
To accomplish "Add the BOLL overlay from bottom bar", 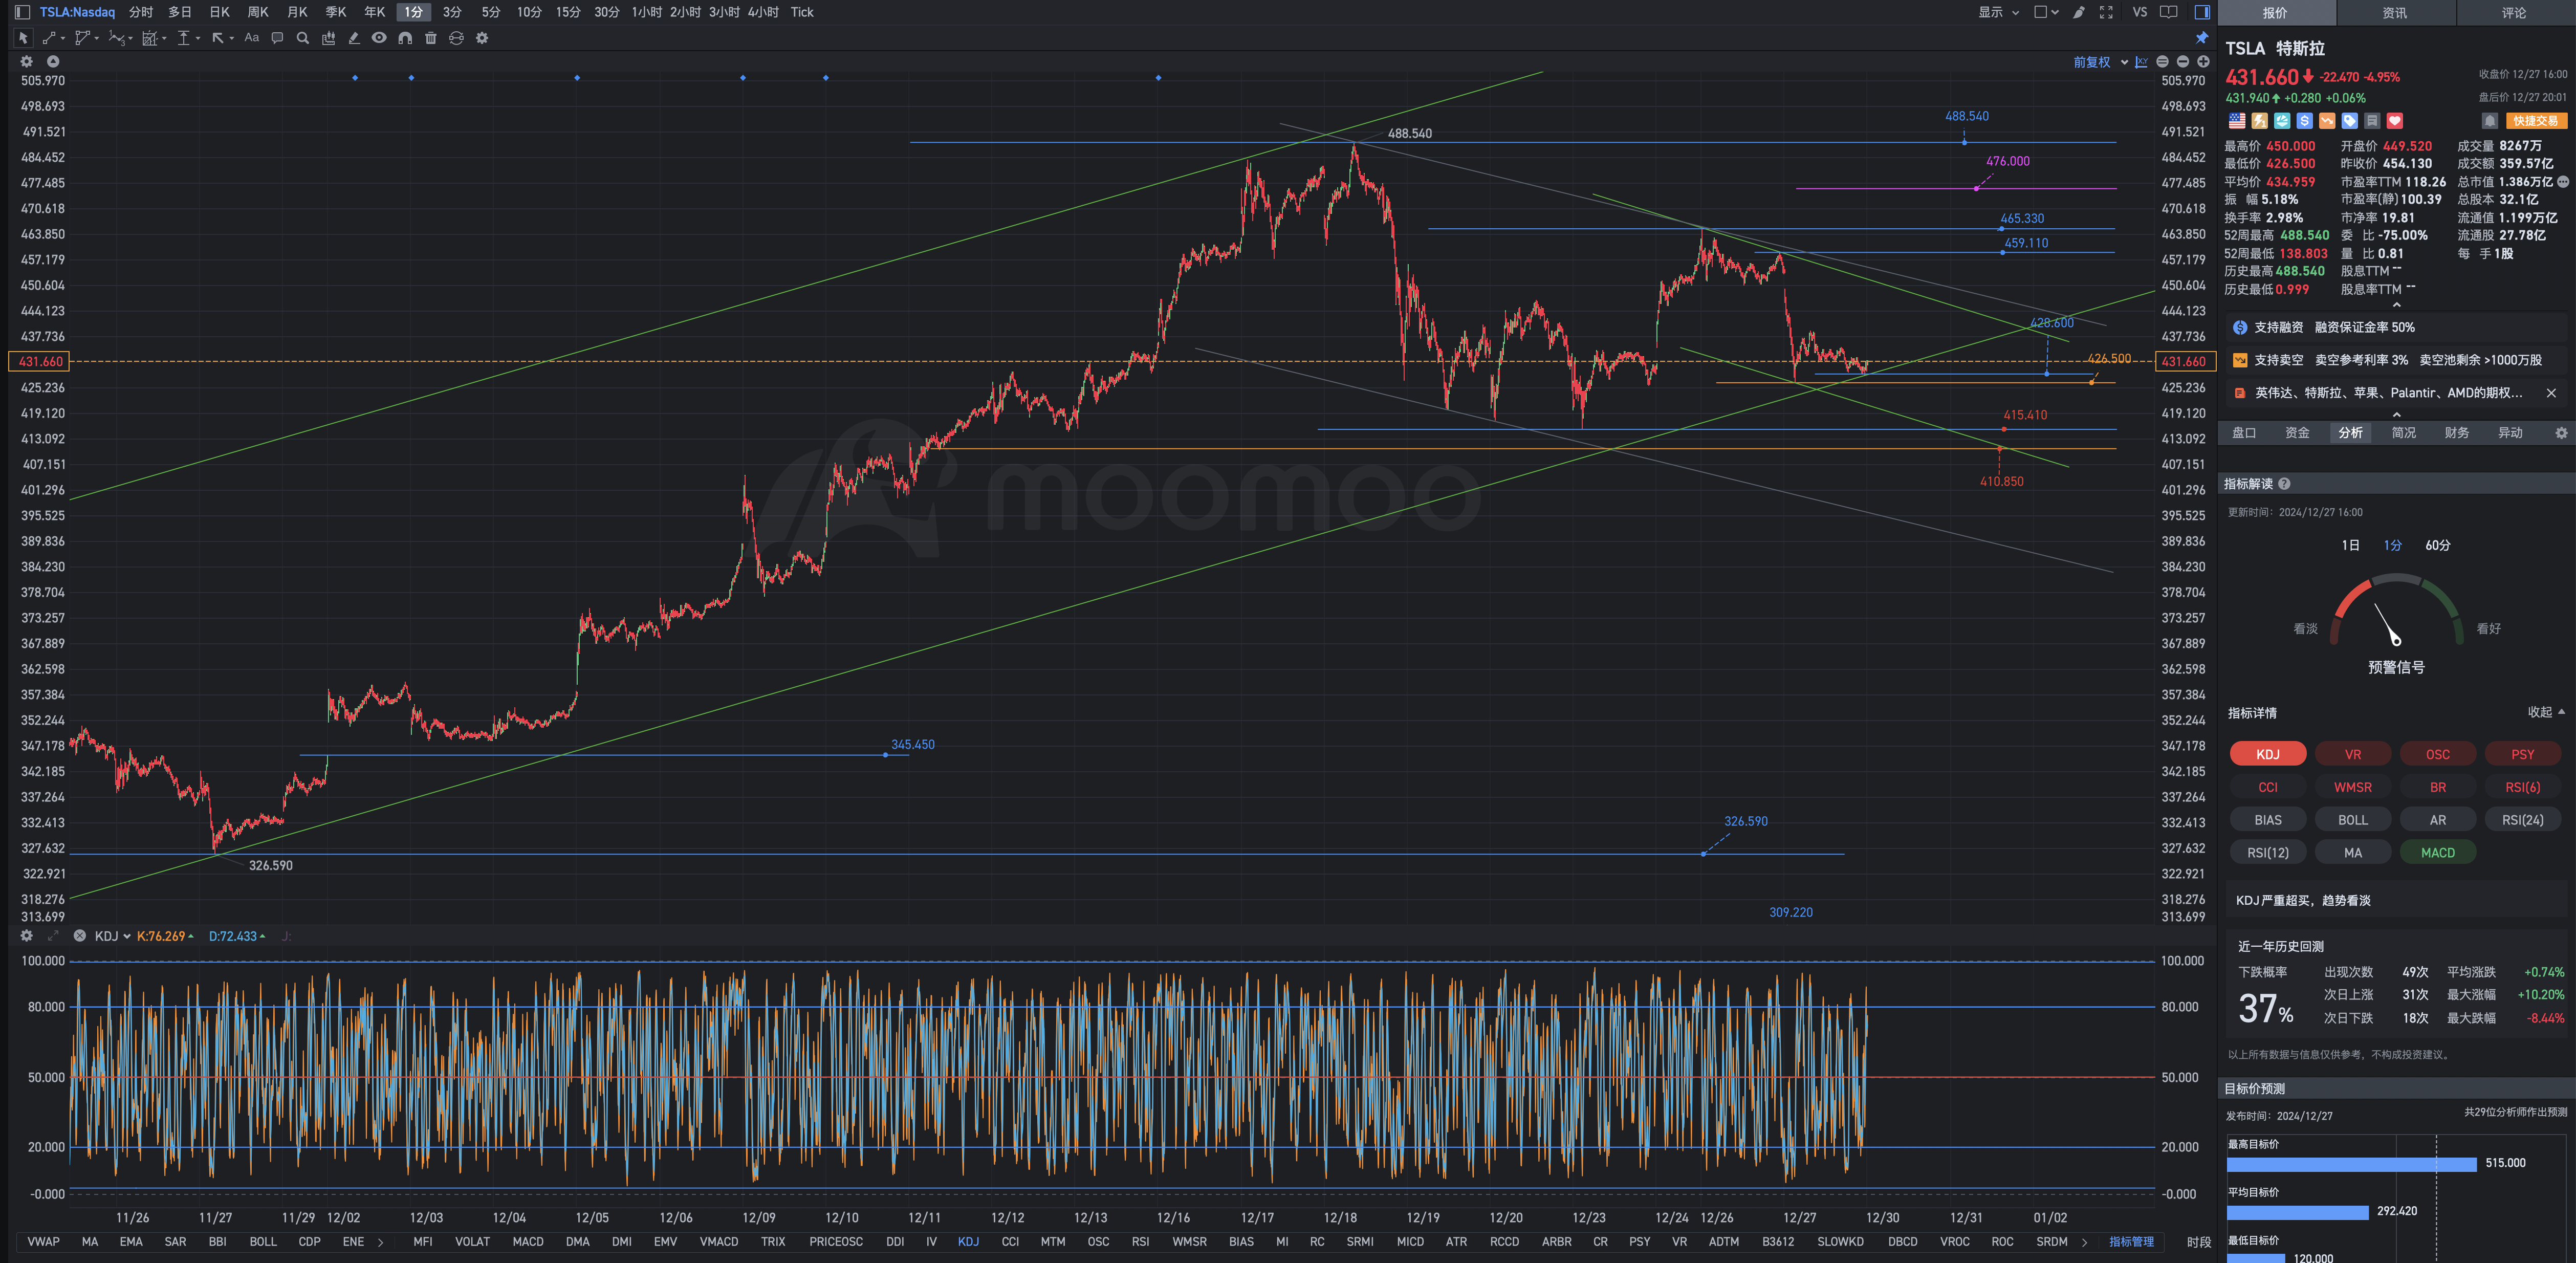I will point(263,1242).
